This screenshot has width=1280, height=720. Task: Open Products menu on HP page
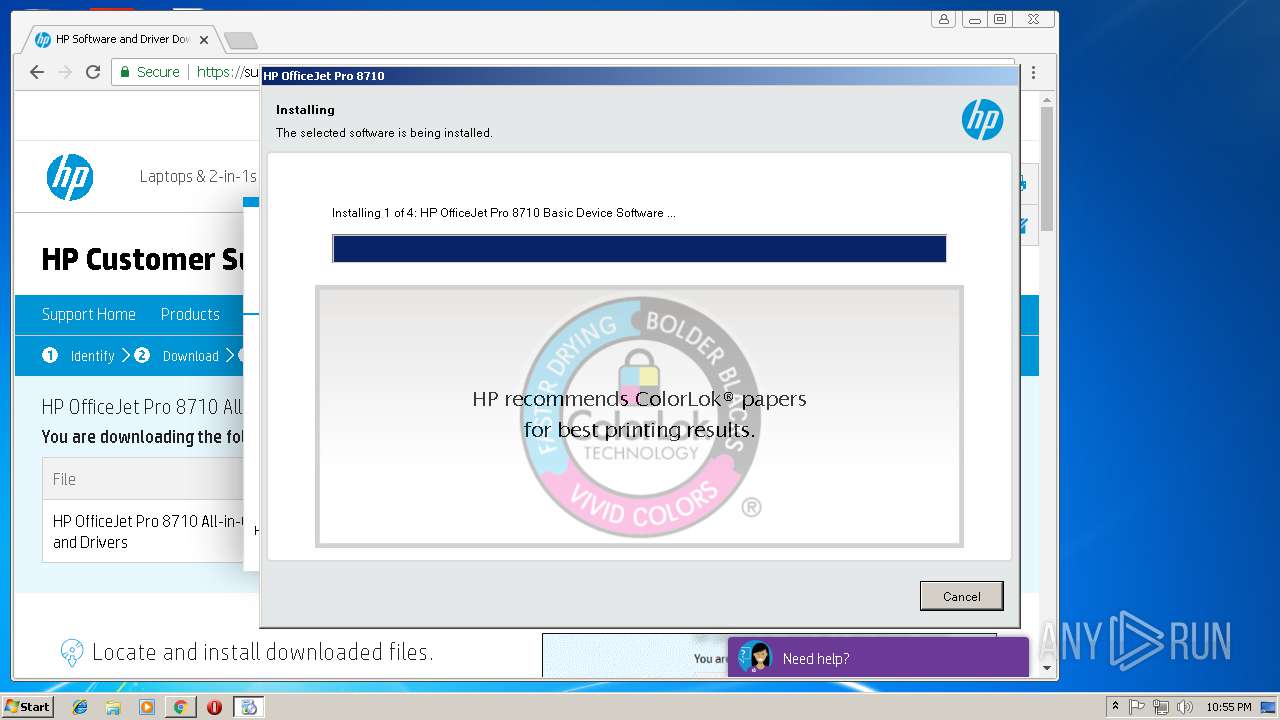(x=190, y=314)
